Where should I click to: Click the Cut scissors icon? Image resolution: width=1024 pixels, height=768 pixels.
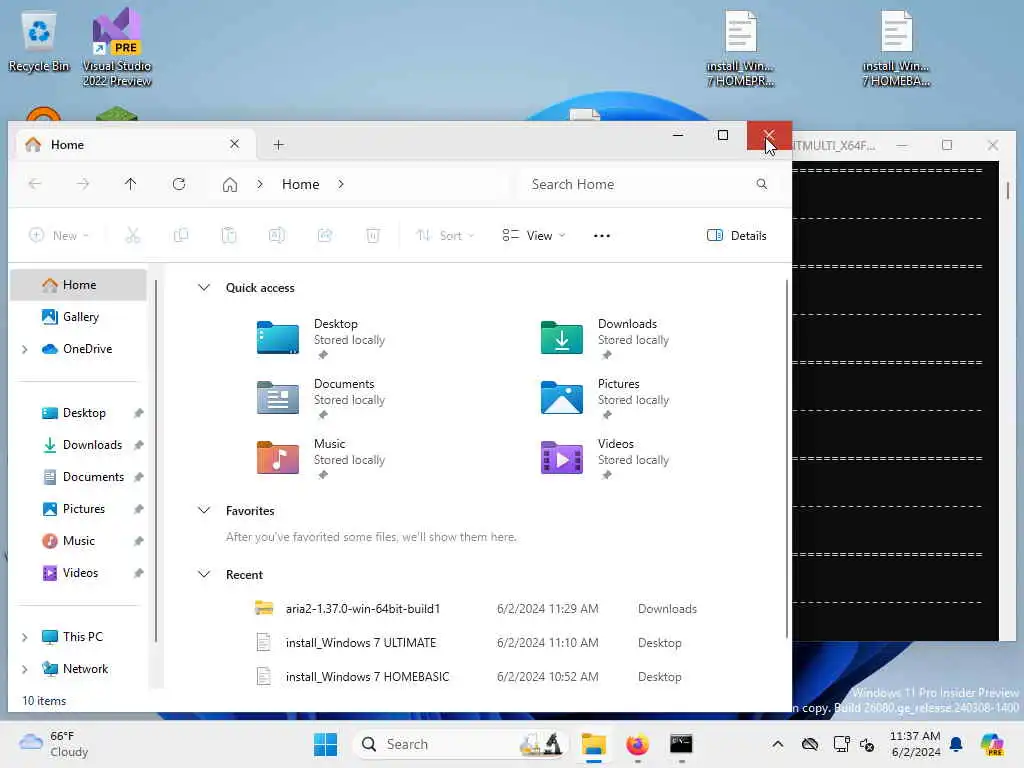pos(133,235)
